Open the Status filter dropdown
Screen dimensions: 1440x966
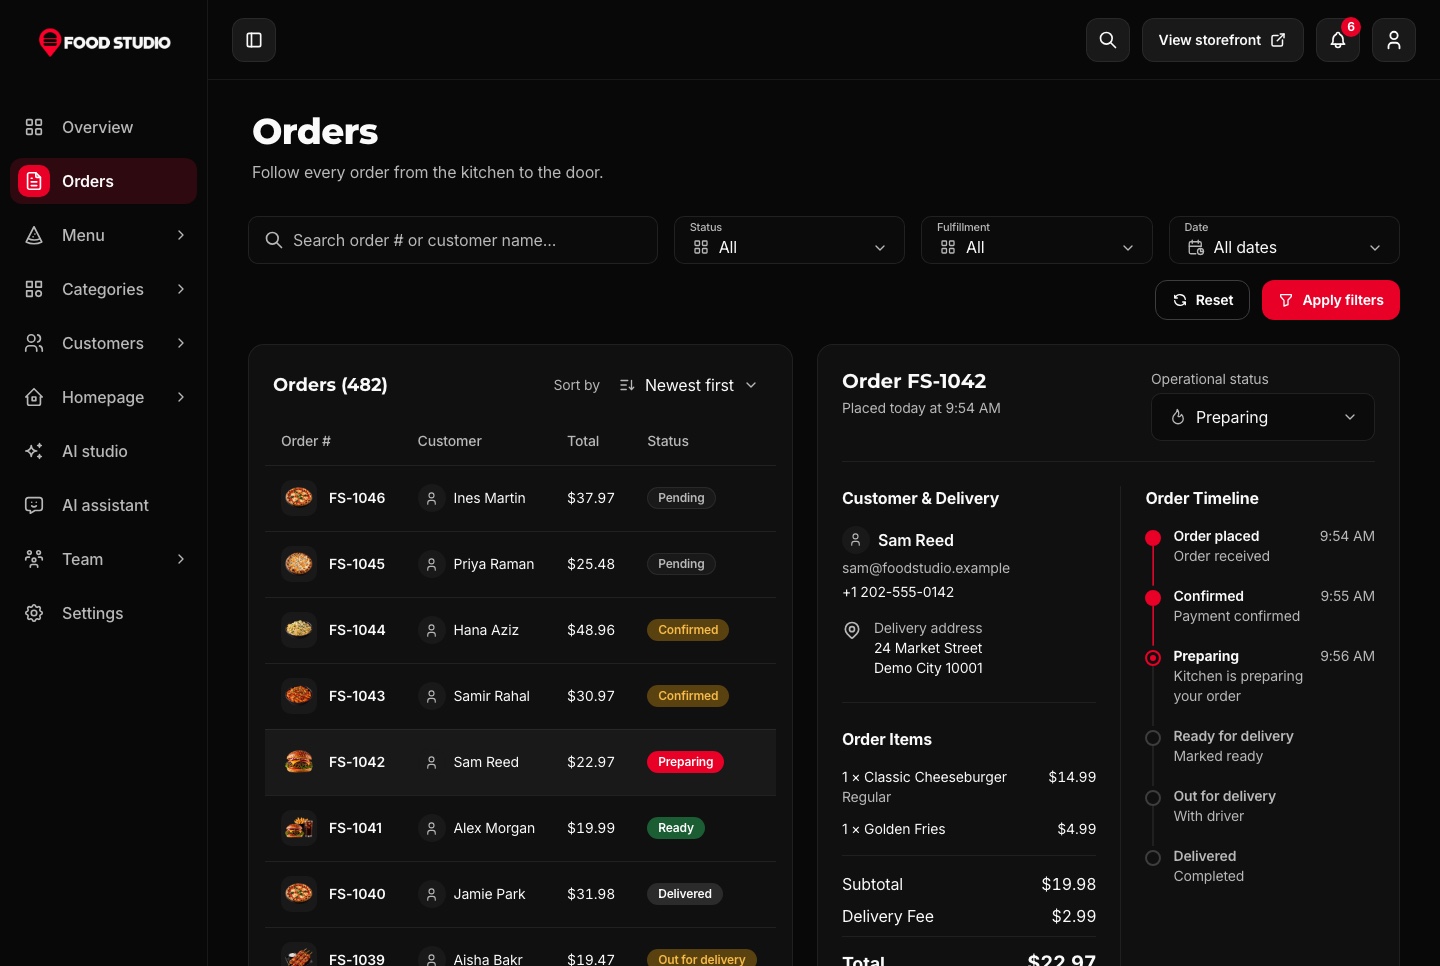click(x=790, y=240)
